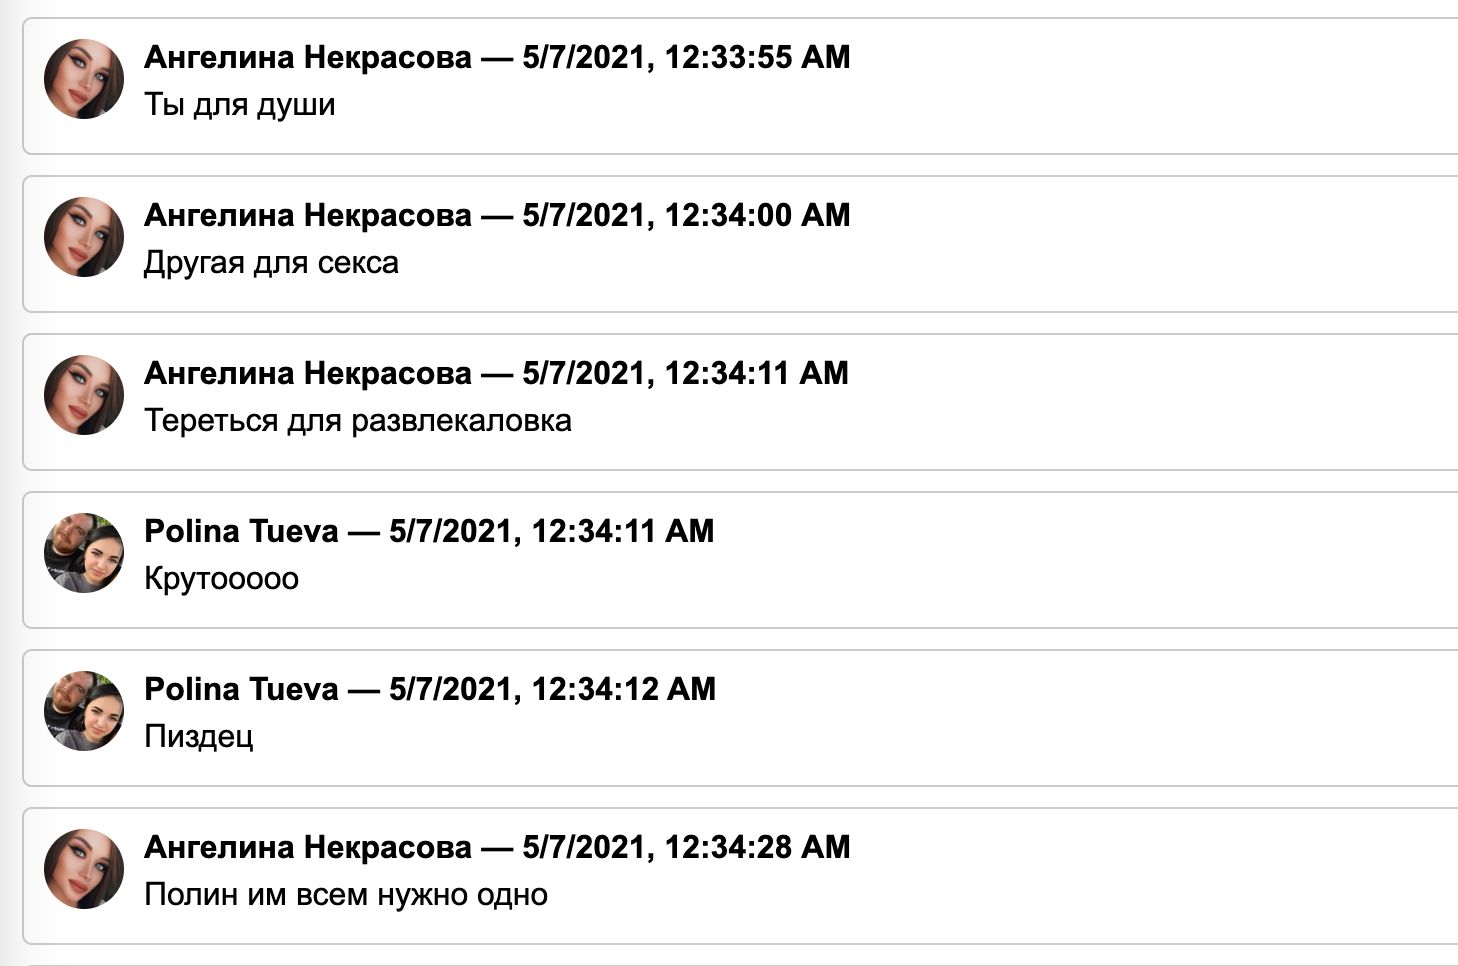Click the message text 'Другая для секса'

pyautogui.click(x=271, y=263)
